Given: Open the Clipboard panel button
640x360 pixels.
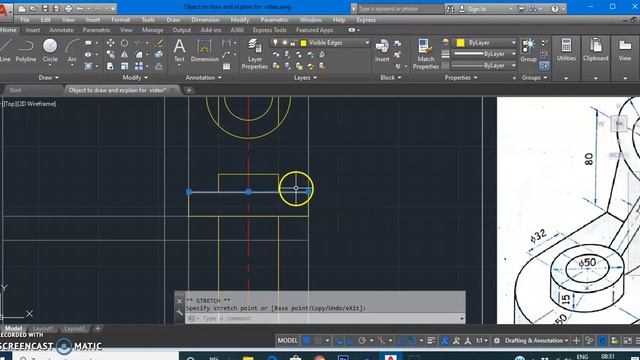Looking at the screenshot, I should pos(596,51).
